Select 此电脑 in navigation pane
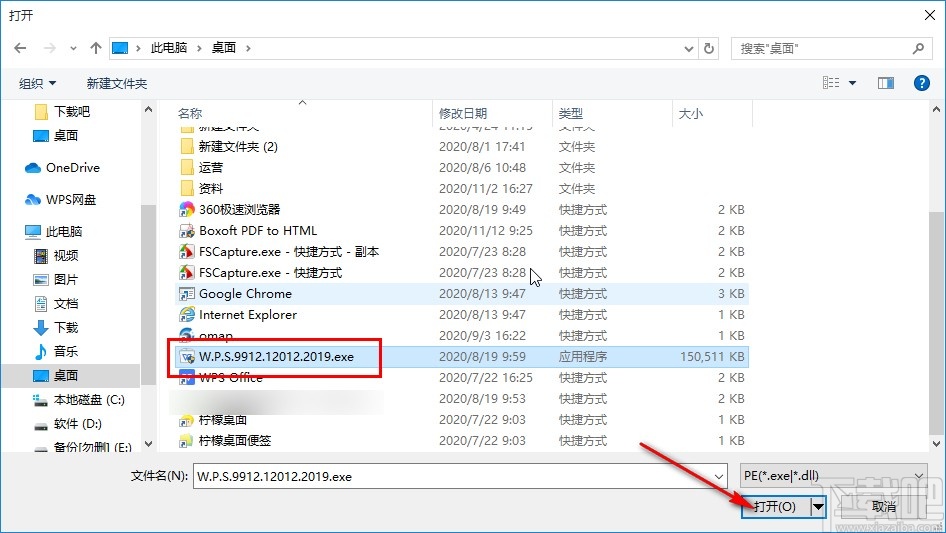 coord(54,231)
